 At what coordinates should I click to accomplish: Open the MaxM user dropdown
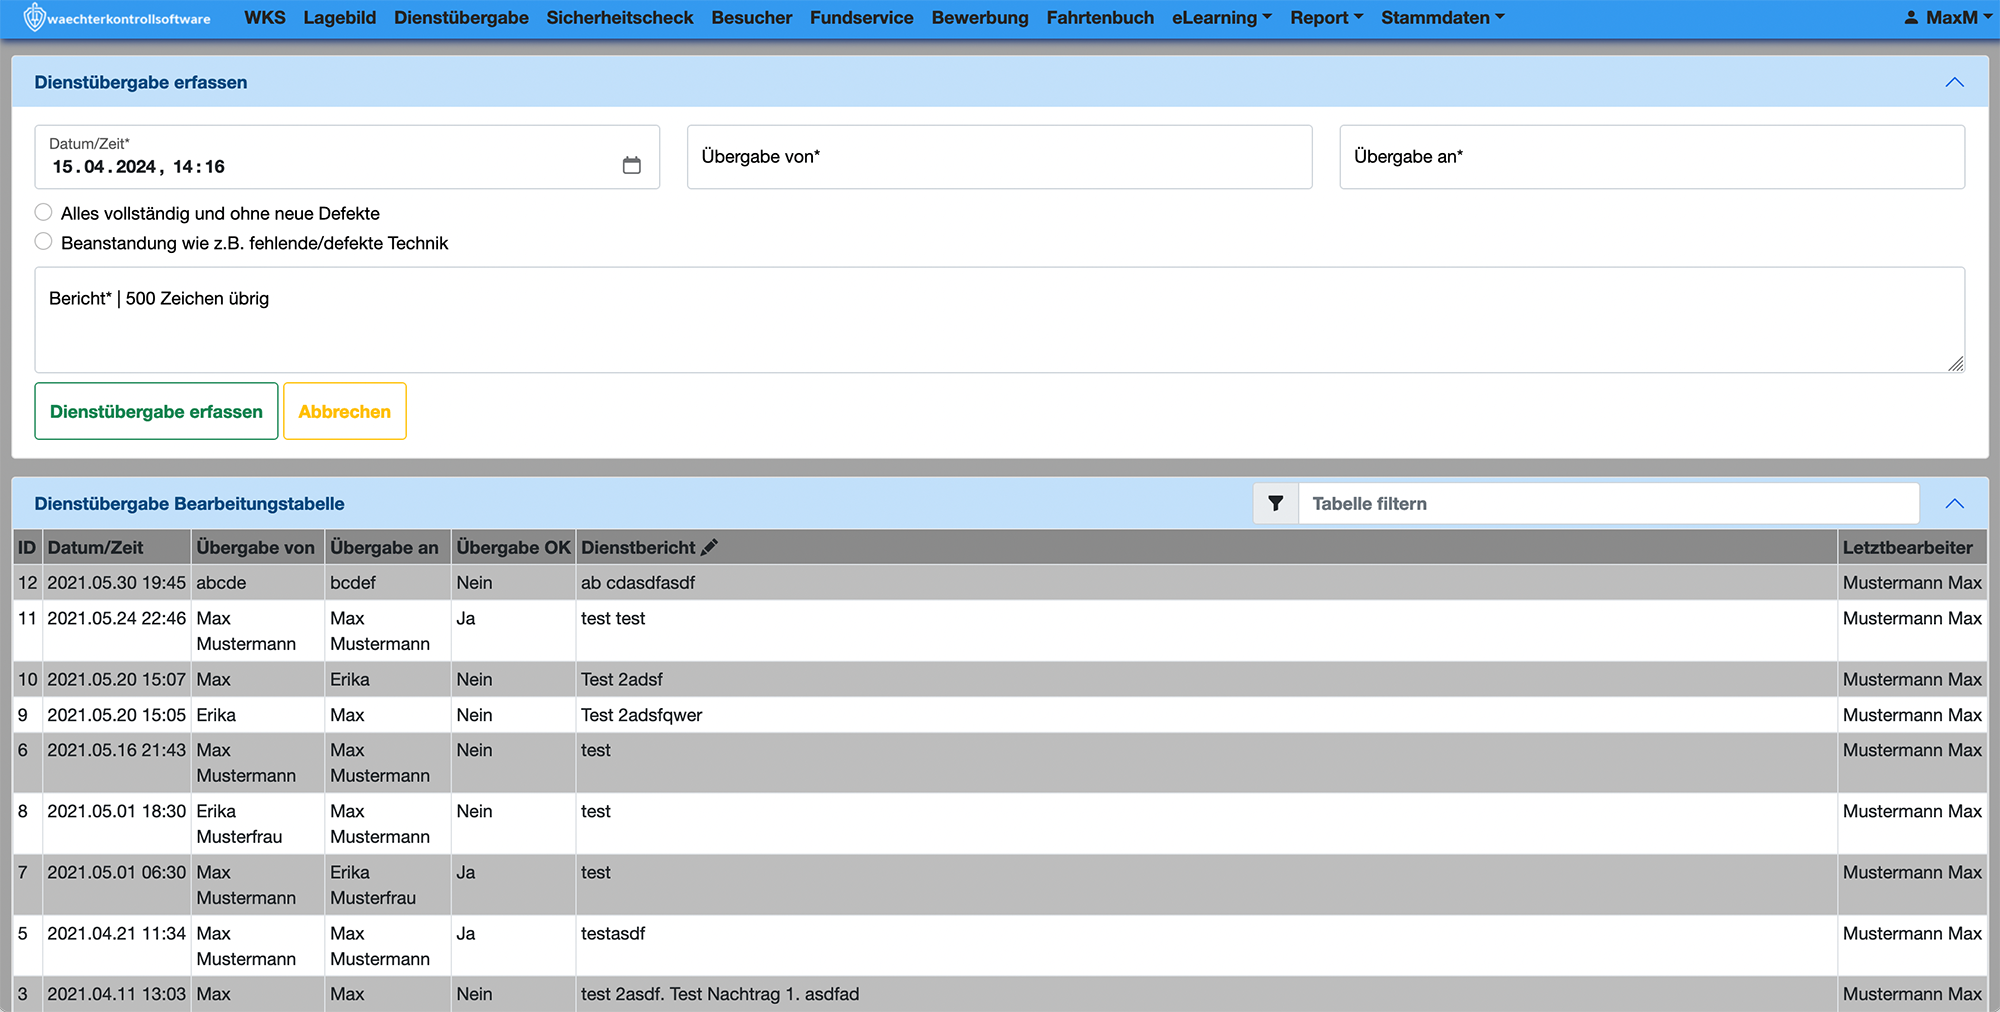tap(1950, 17)
